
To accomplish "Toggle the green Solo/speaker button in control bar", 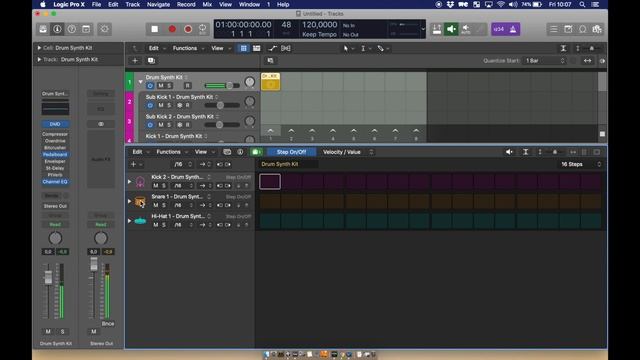I will [x=451, y=29].
